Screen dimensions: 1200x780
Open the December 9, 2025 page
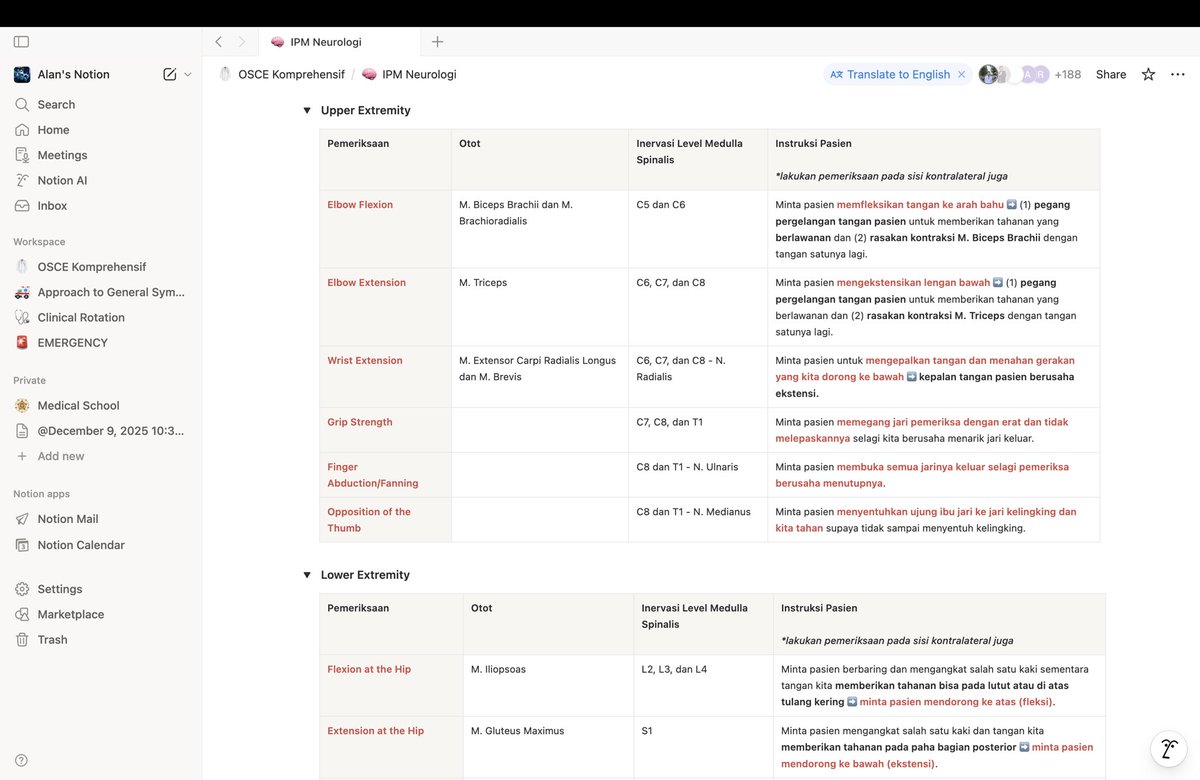tap(101, 431)
